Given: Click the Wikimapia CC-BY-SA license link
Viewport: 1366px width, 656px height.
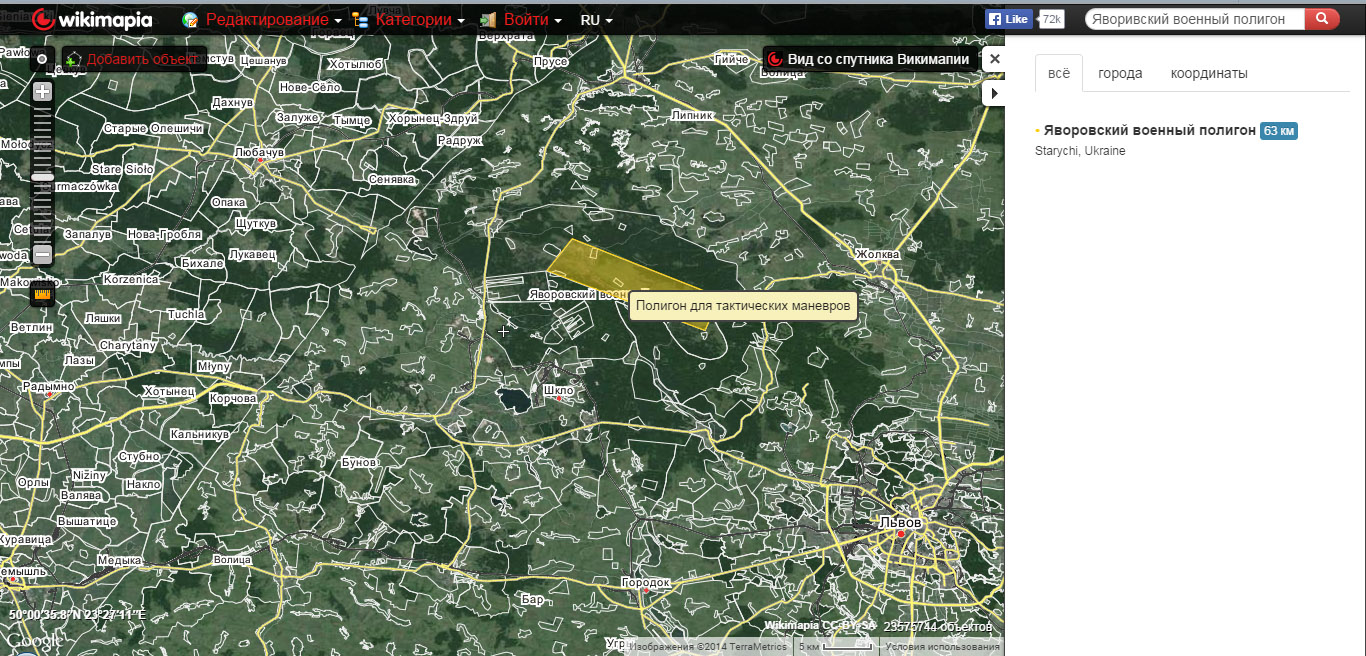Looking at the screenshot, I should coord(820,626).
